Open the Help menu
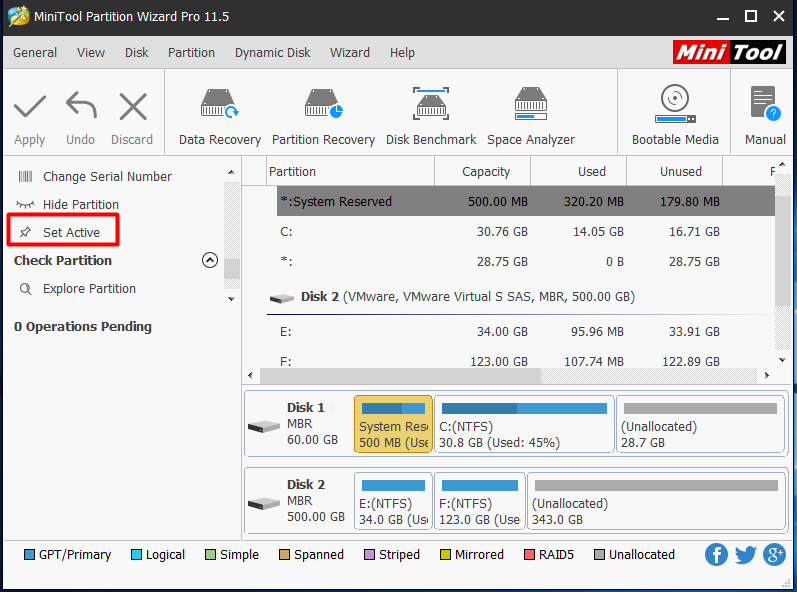This screenshot has height=592, width=797. coord(402,53)
